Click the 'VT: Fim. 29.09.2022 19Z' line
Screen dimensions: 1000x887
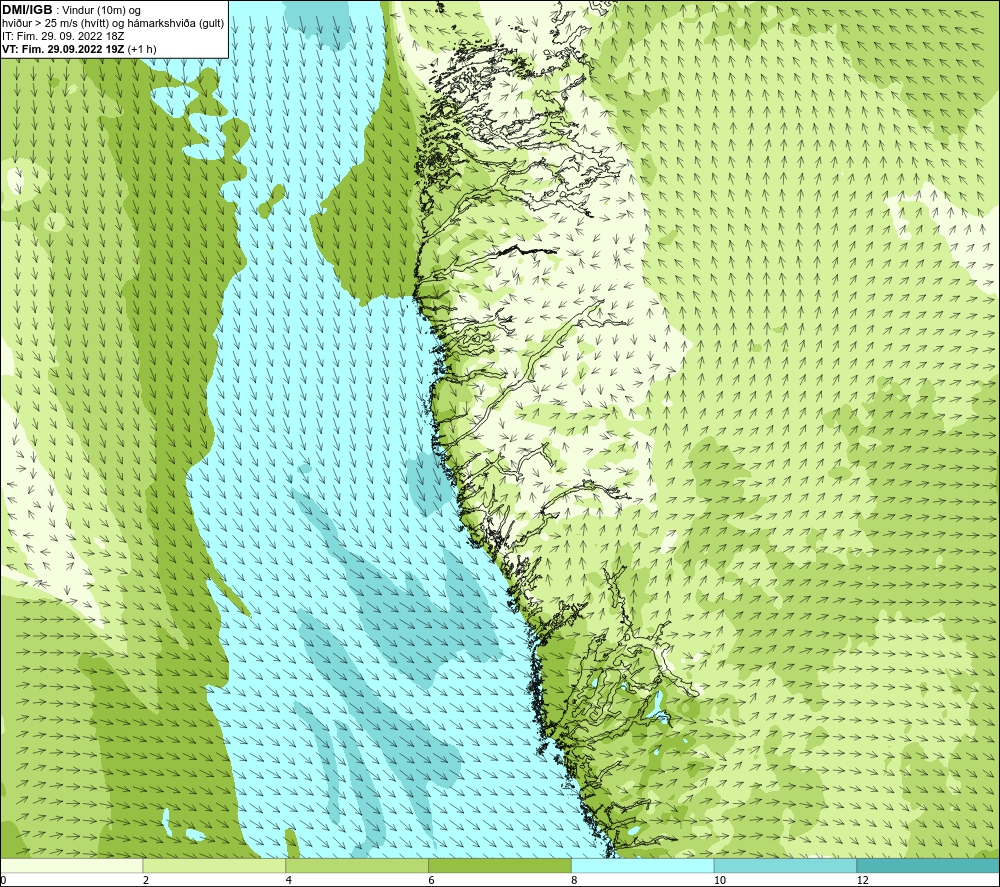tap(63, 49)
